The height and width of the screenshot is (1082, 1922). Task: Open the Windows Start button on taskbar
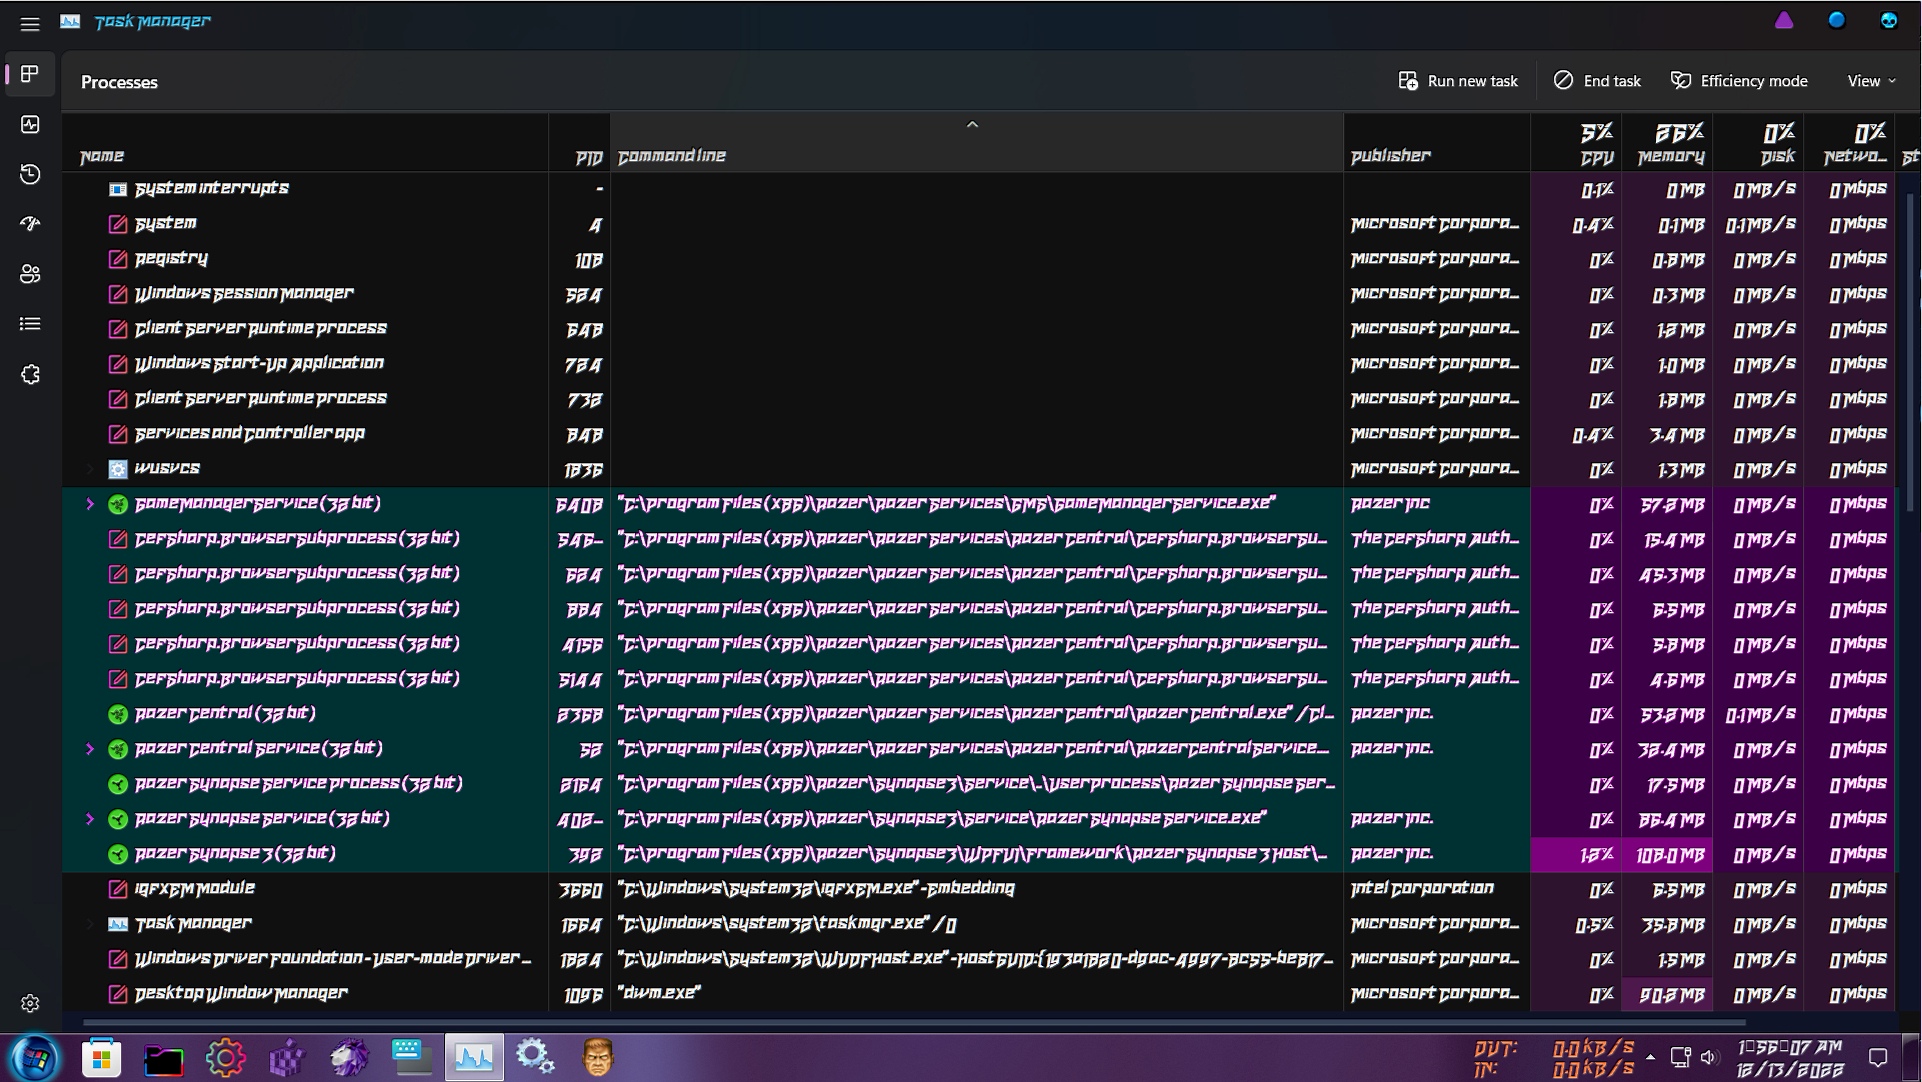(36, 1058)
